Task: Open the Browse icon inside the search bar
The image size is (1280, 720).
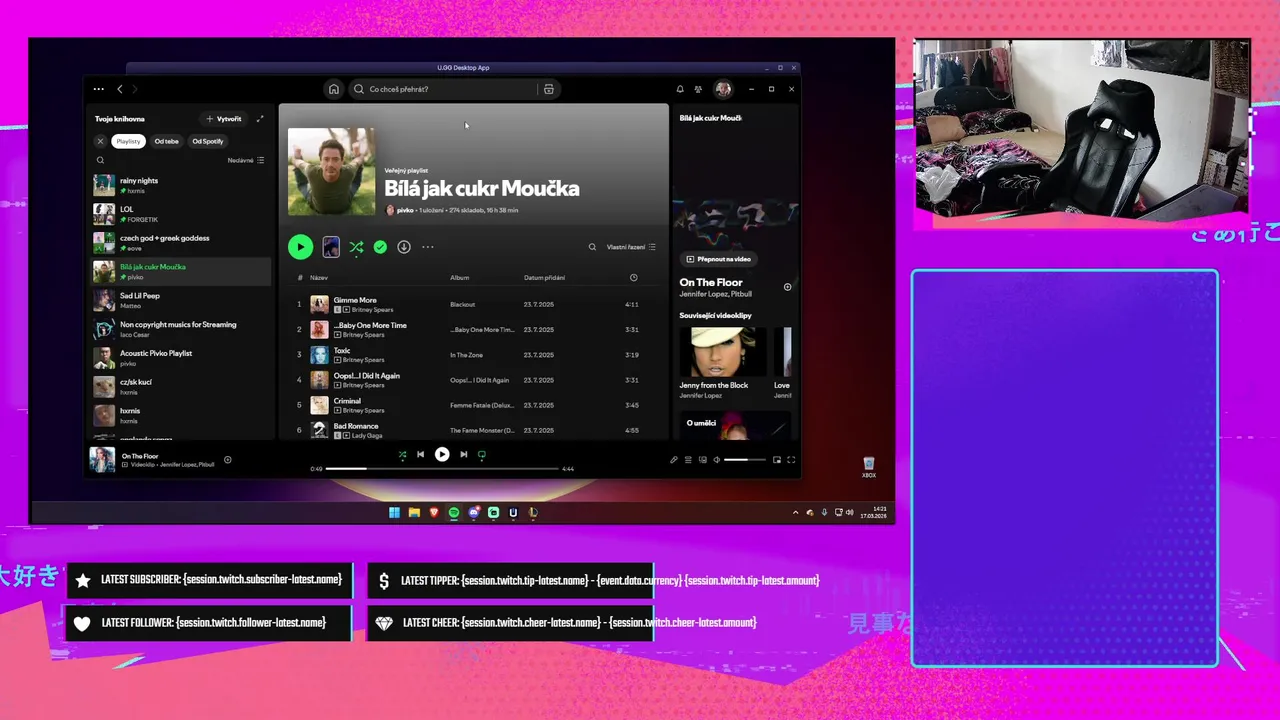Action: [x=548, y=89]
